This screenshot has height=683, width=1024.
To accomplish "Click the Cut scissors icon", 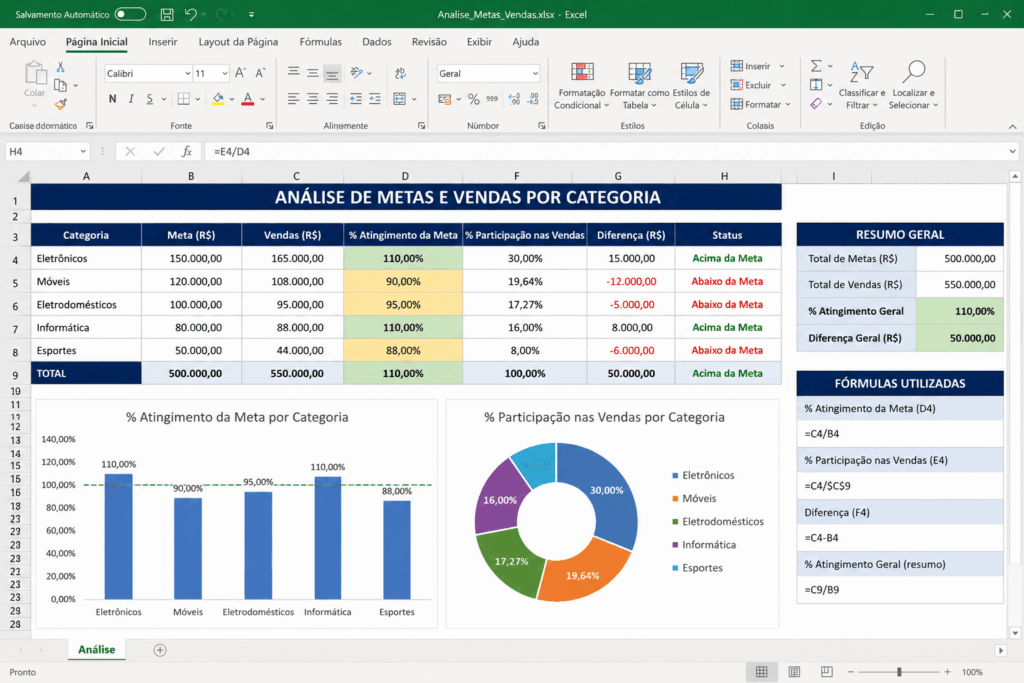I will pos(60,67).
